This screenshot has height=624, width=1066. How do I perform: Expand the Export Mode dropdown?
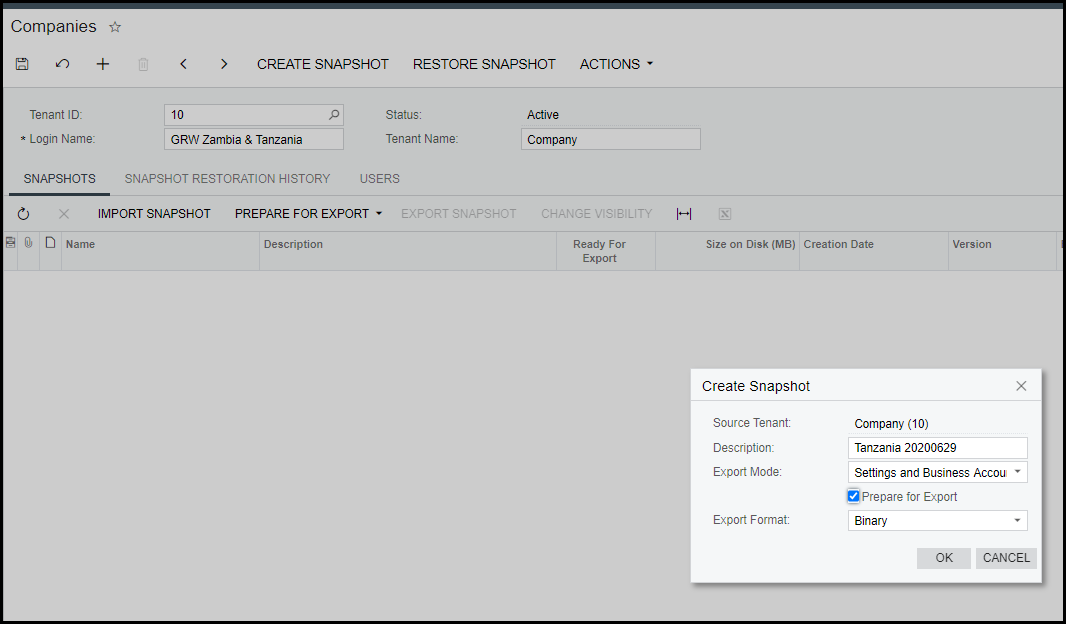point(1017,472)
